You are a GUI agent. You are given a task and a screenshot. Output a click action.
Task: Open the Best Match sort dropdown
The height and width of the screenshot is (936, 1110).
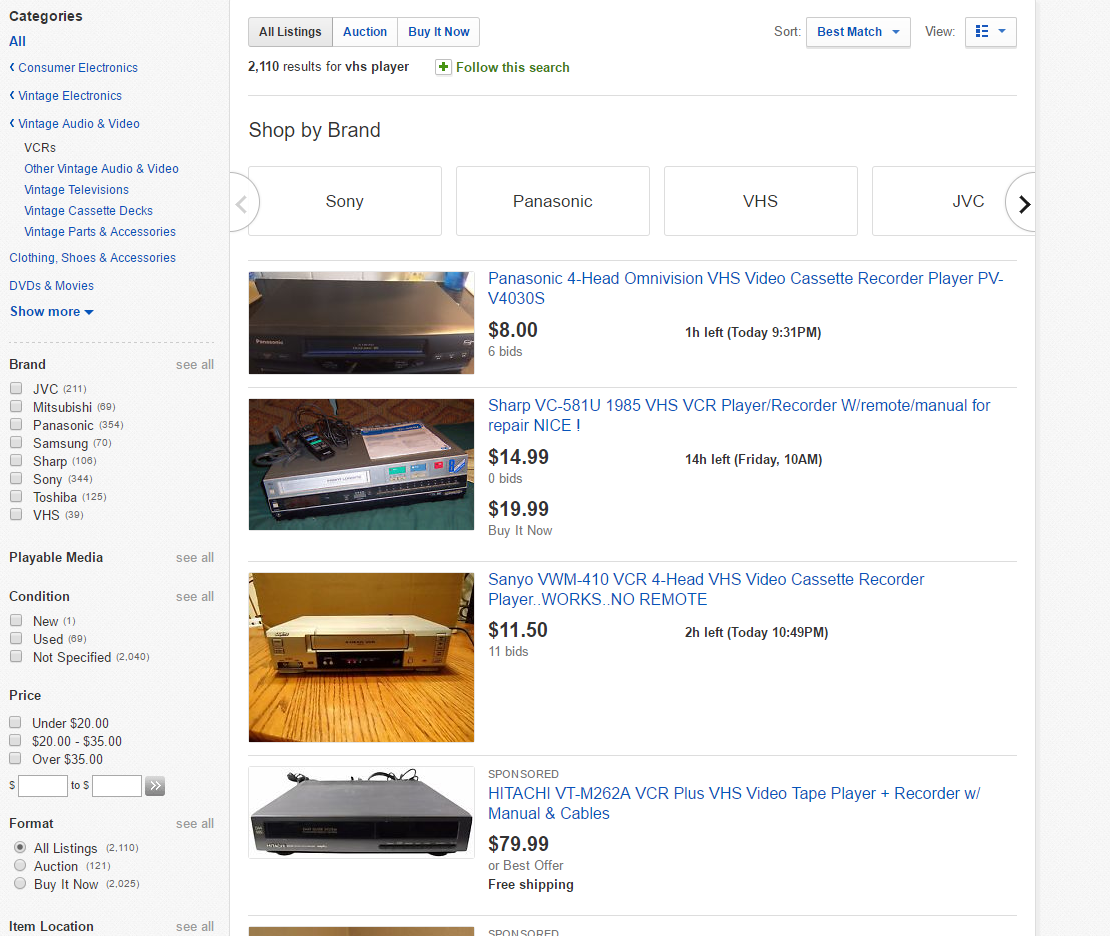click(x=858, y=32)
